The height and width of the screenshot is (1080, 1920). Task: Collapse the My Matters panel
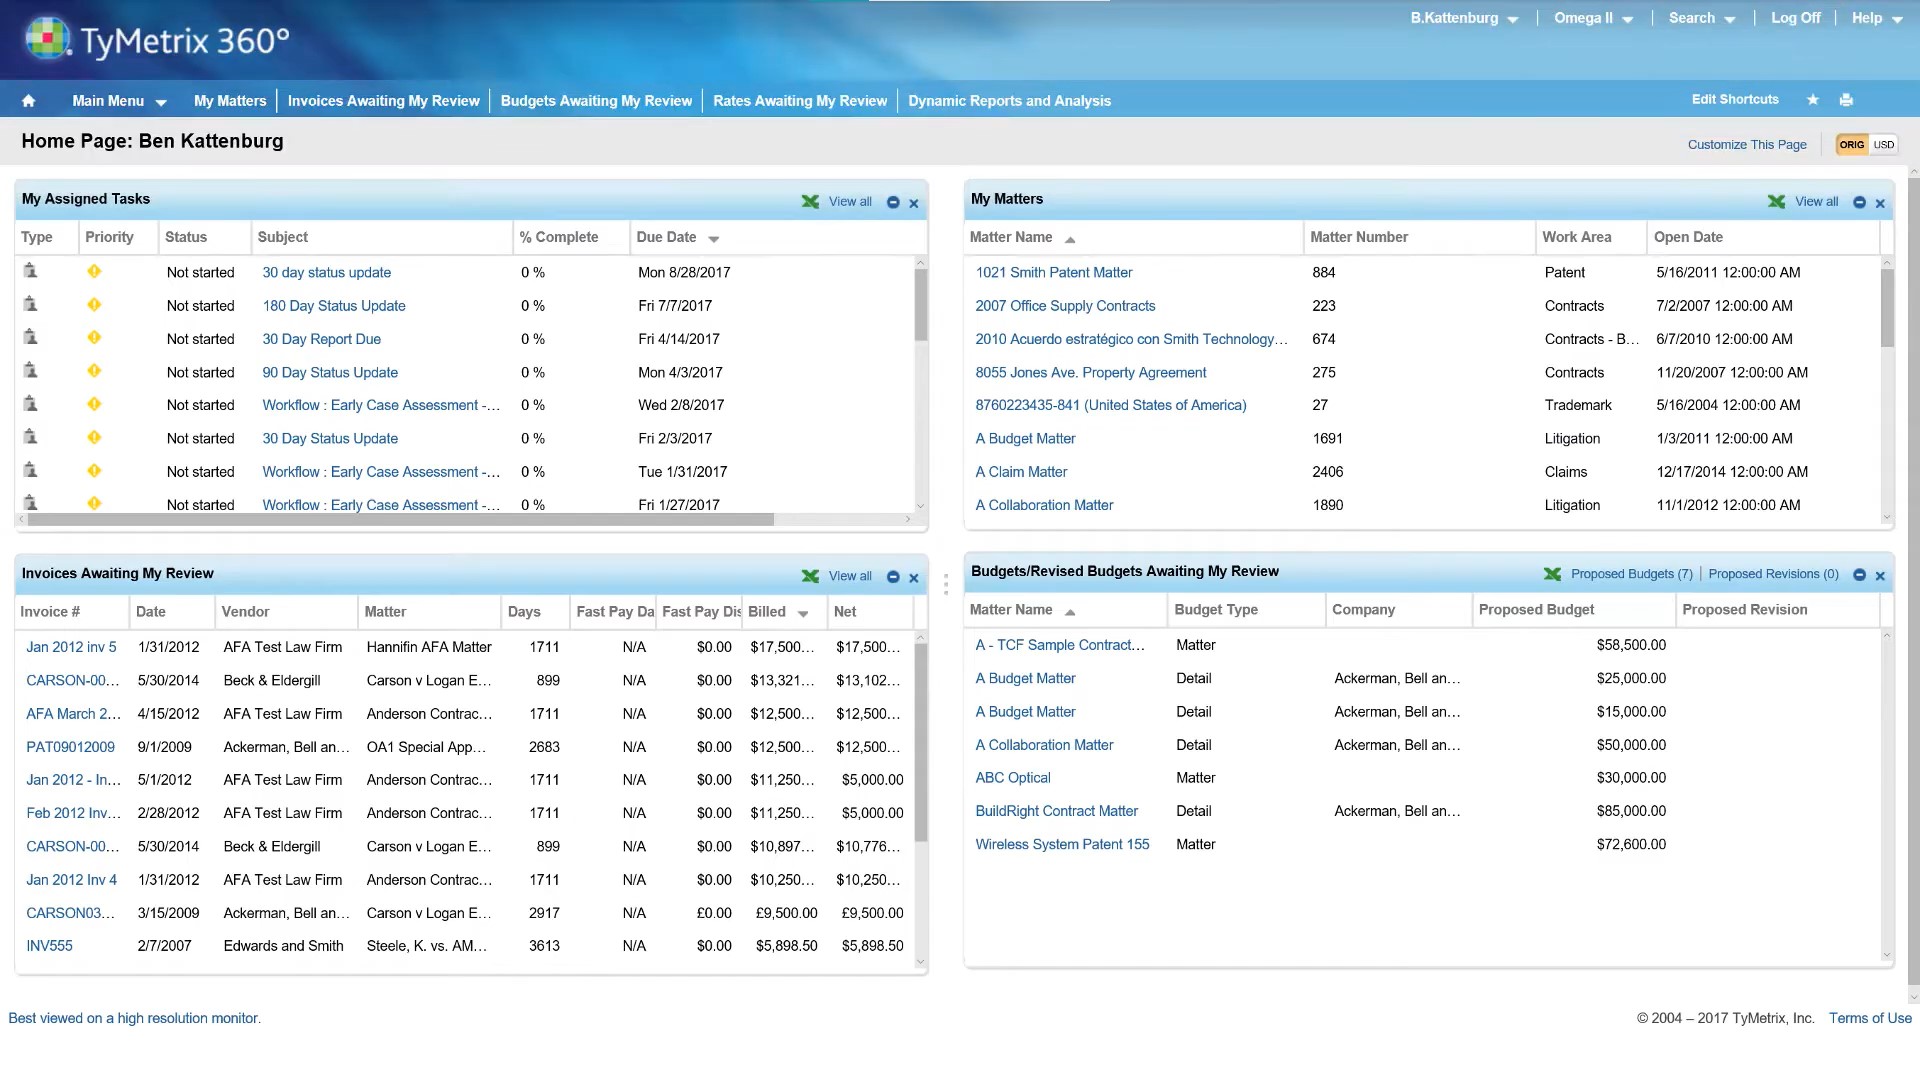point(1859,202)
